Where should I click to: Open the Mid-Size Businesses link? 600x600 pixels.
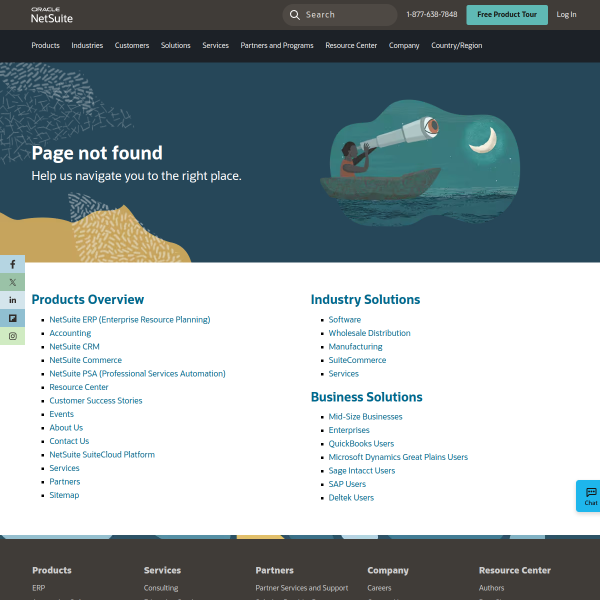[x=365, y=417]
